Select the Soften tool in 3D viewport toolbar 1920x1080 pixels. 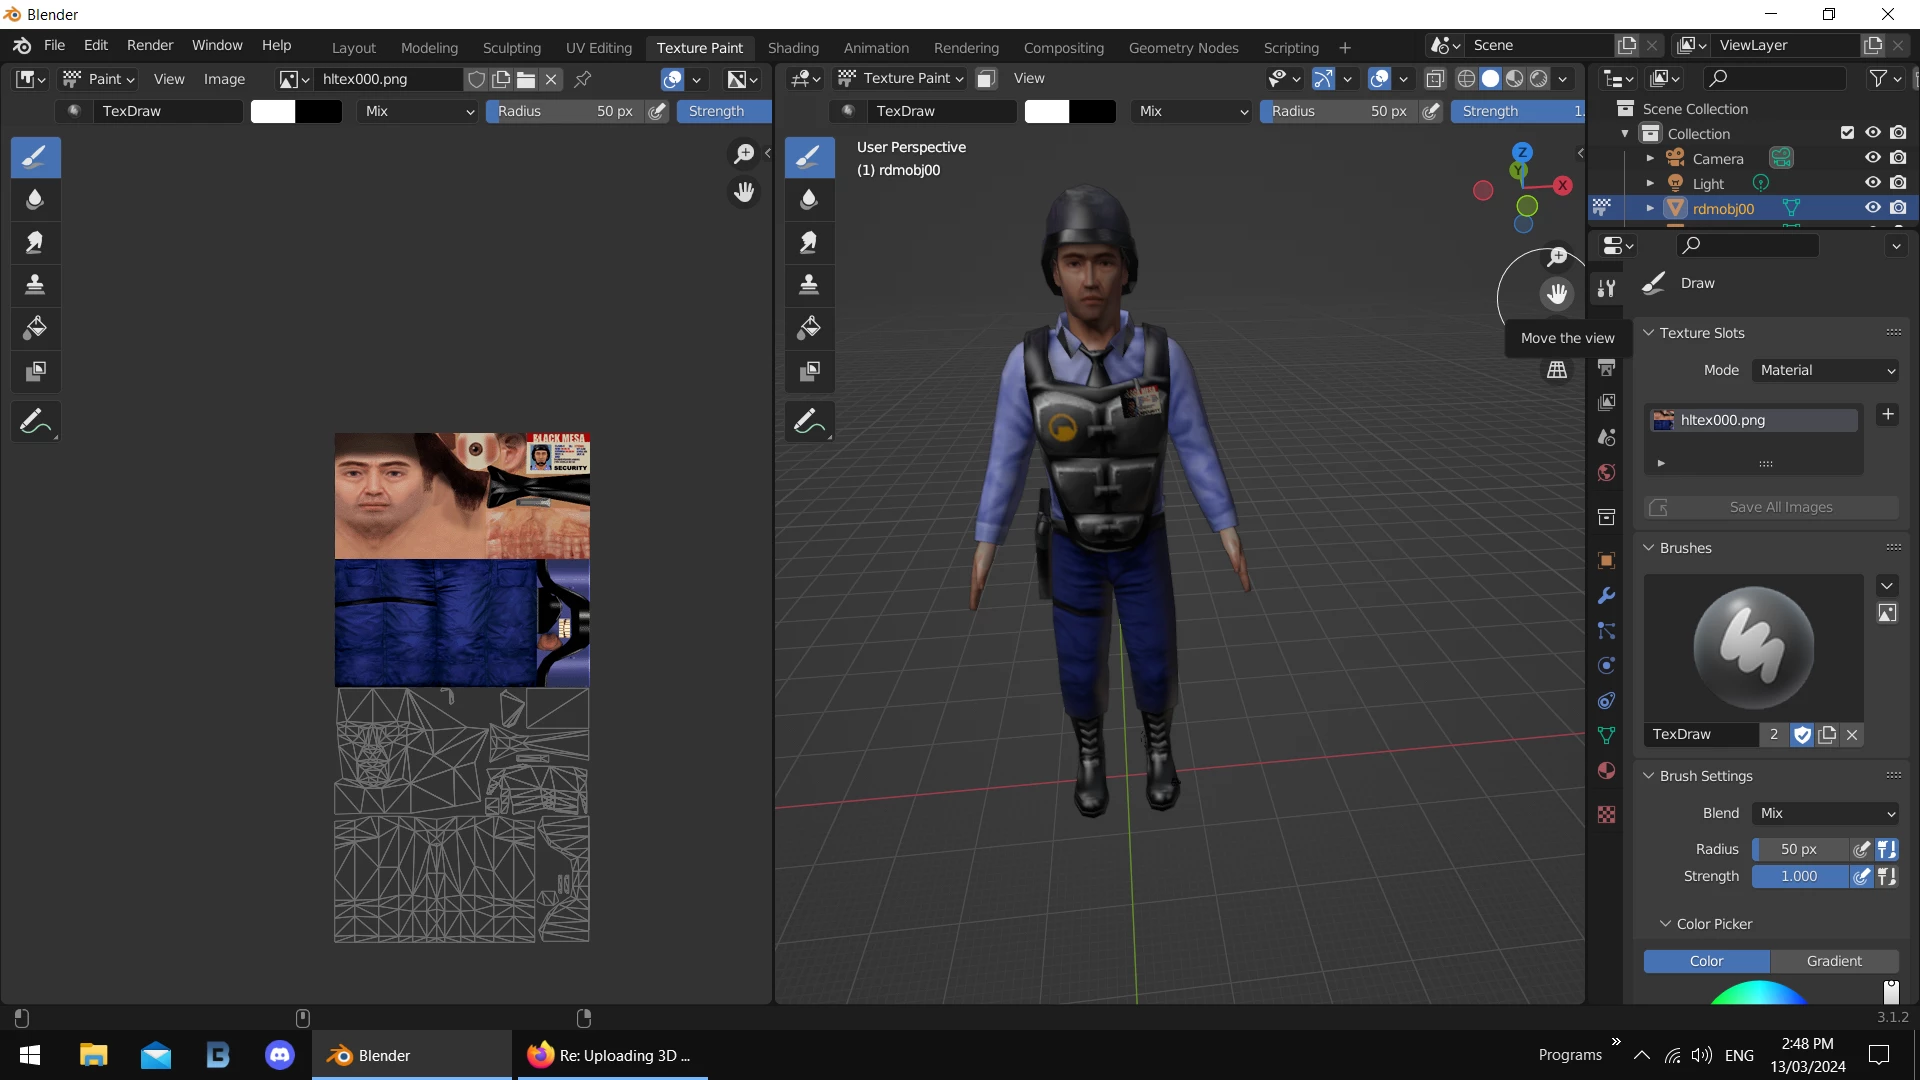coord(809,199)
